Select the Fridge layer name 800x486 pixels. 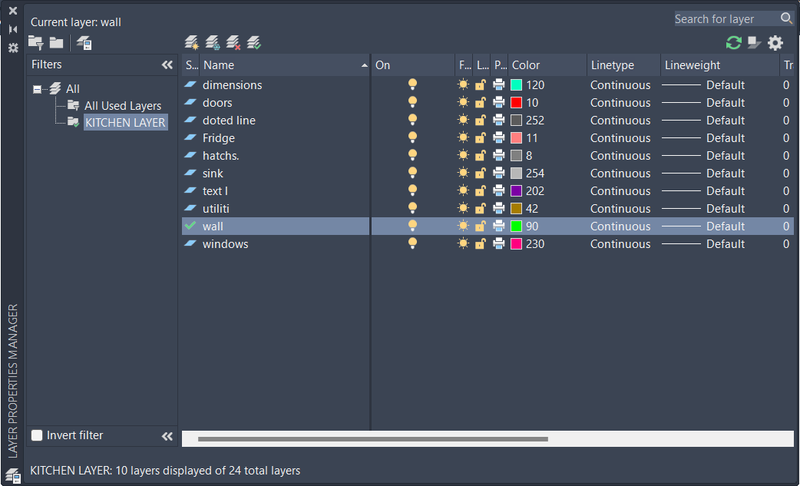218,138
